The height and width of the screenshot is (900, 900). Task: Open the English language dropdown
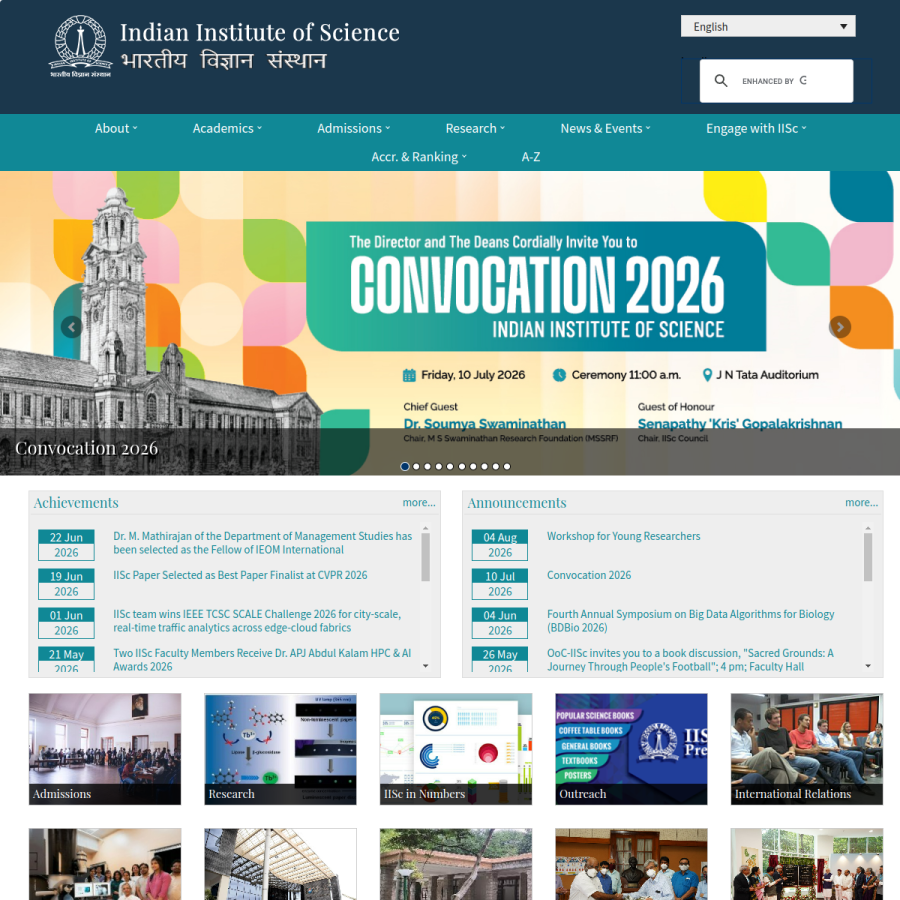(768, 26)
